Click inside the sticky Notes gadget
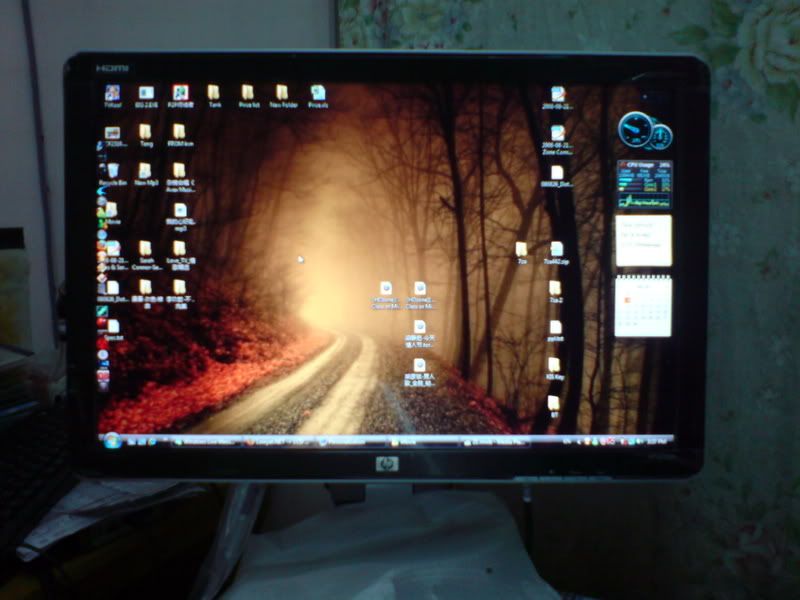This screenshot has width=800, height=600. (642, 242)
